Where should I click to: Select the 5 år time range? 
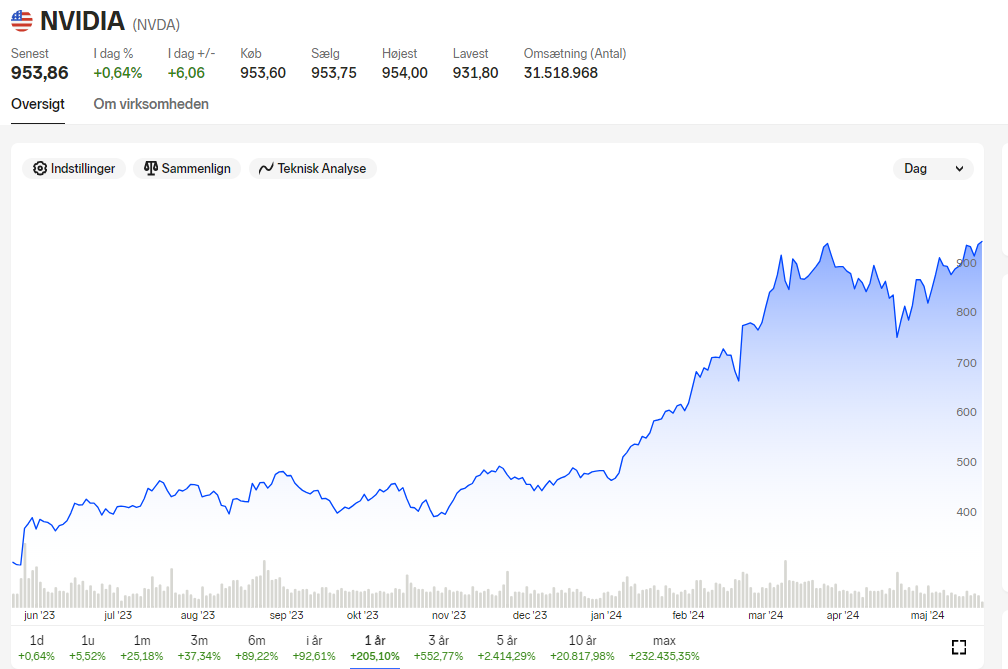point(507,648)
